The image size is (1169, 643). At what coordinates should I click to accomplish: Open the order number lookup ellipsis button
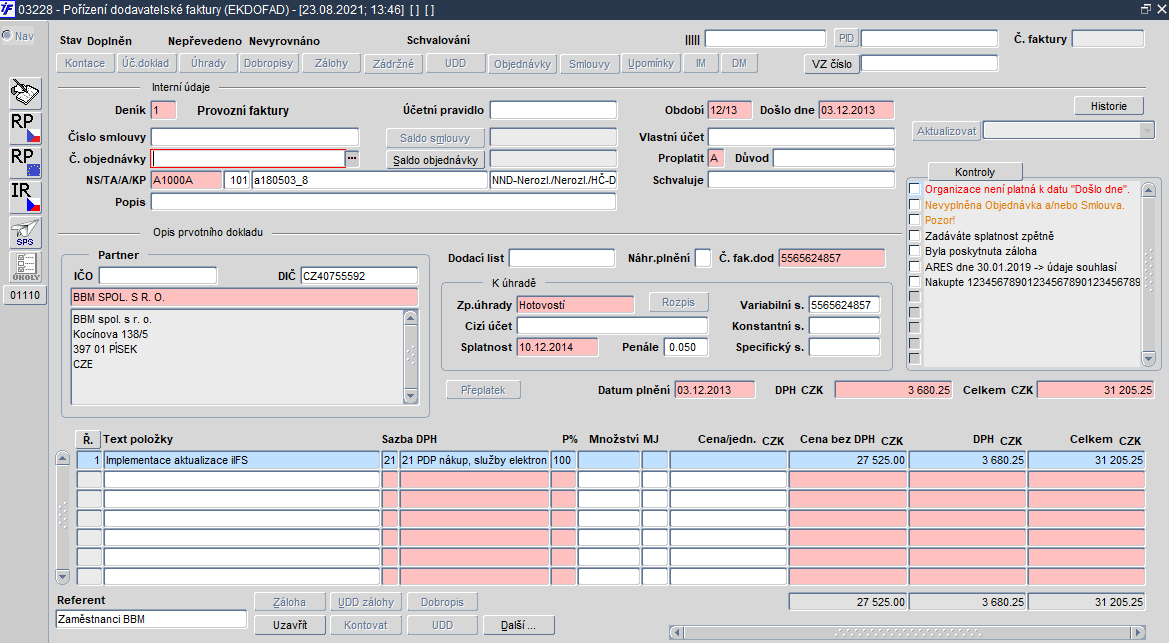[x=352, y=158]
